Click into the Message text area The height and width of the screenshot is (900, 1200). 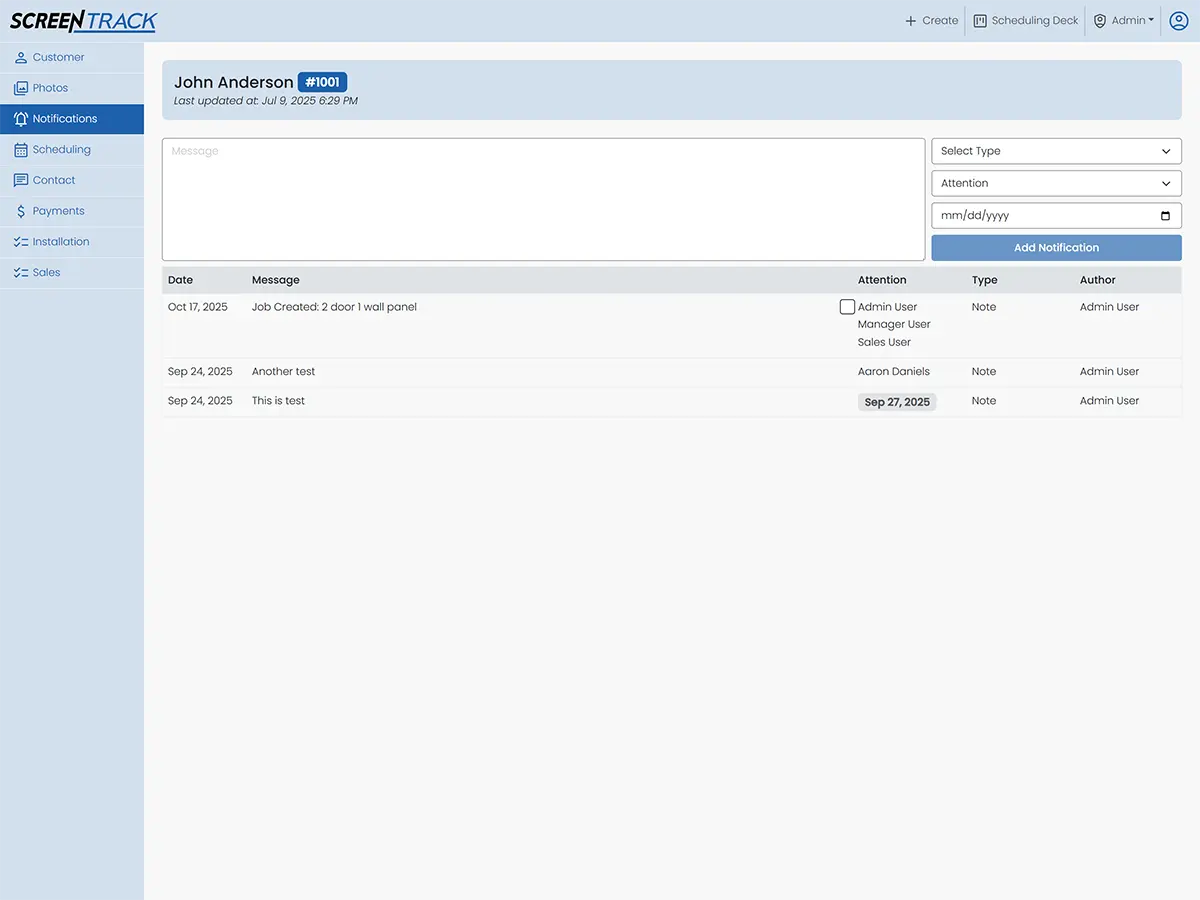(543, 200)
